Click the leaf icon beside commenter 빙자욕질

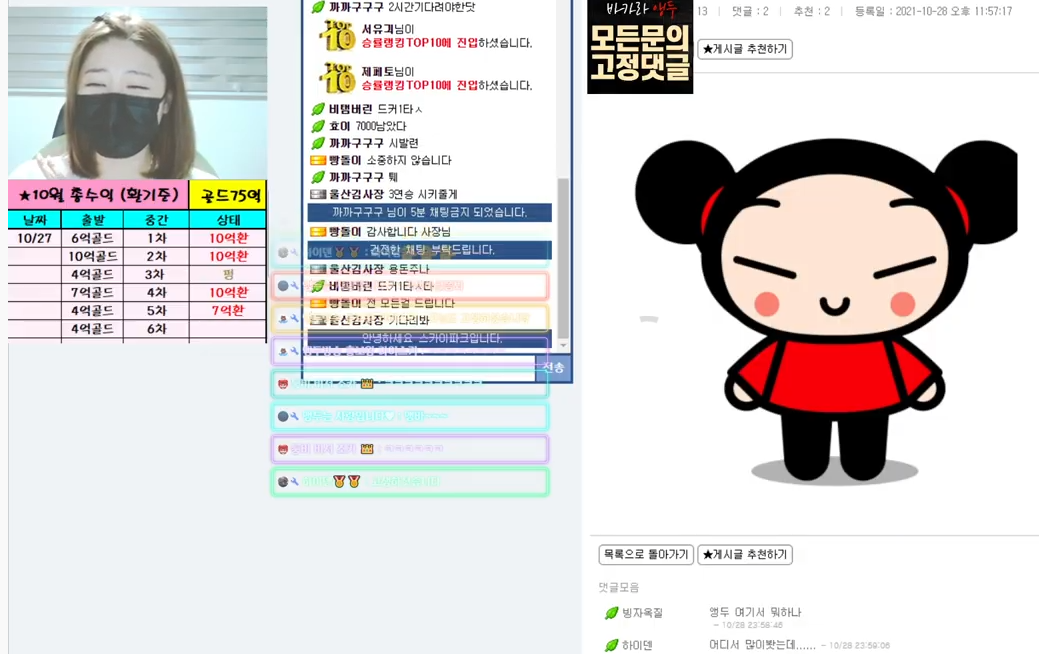[611, 614]
